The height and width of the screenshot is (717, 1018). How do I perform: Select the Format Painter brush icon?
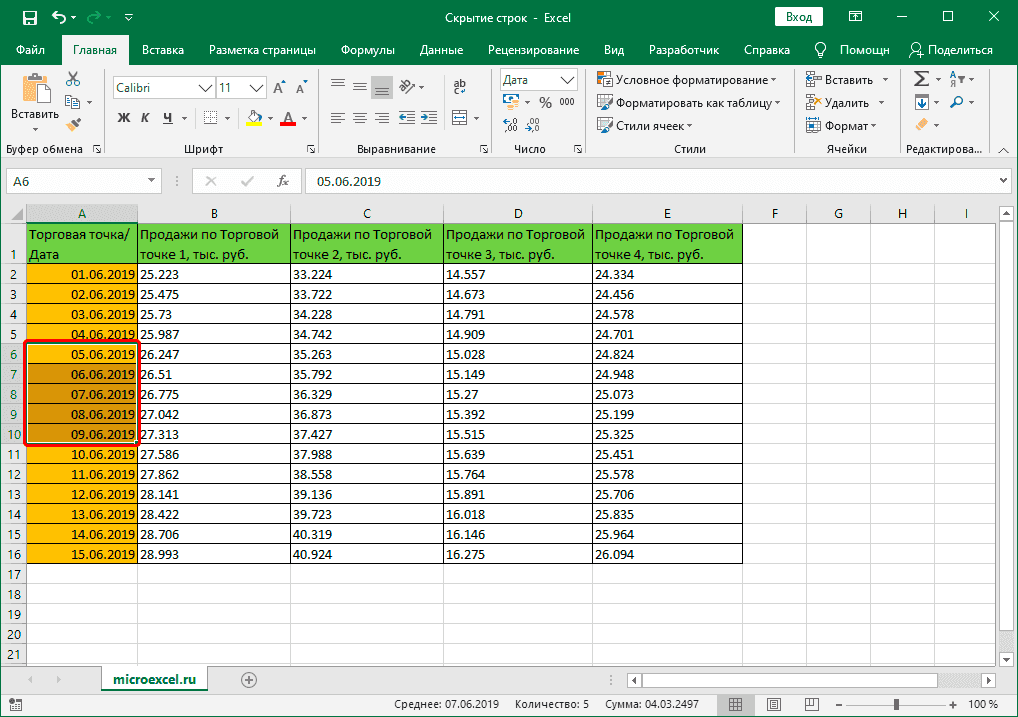(x=73, y=124)
